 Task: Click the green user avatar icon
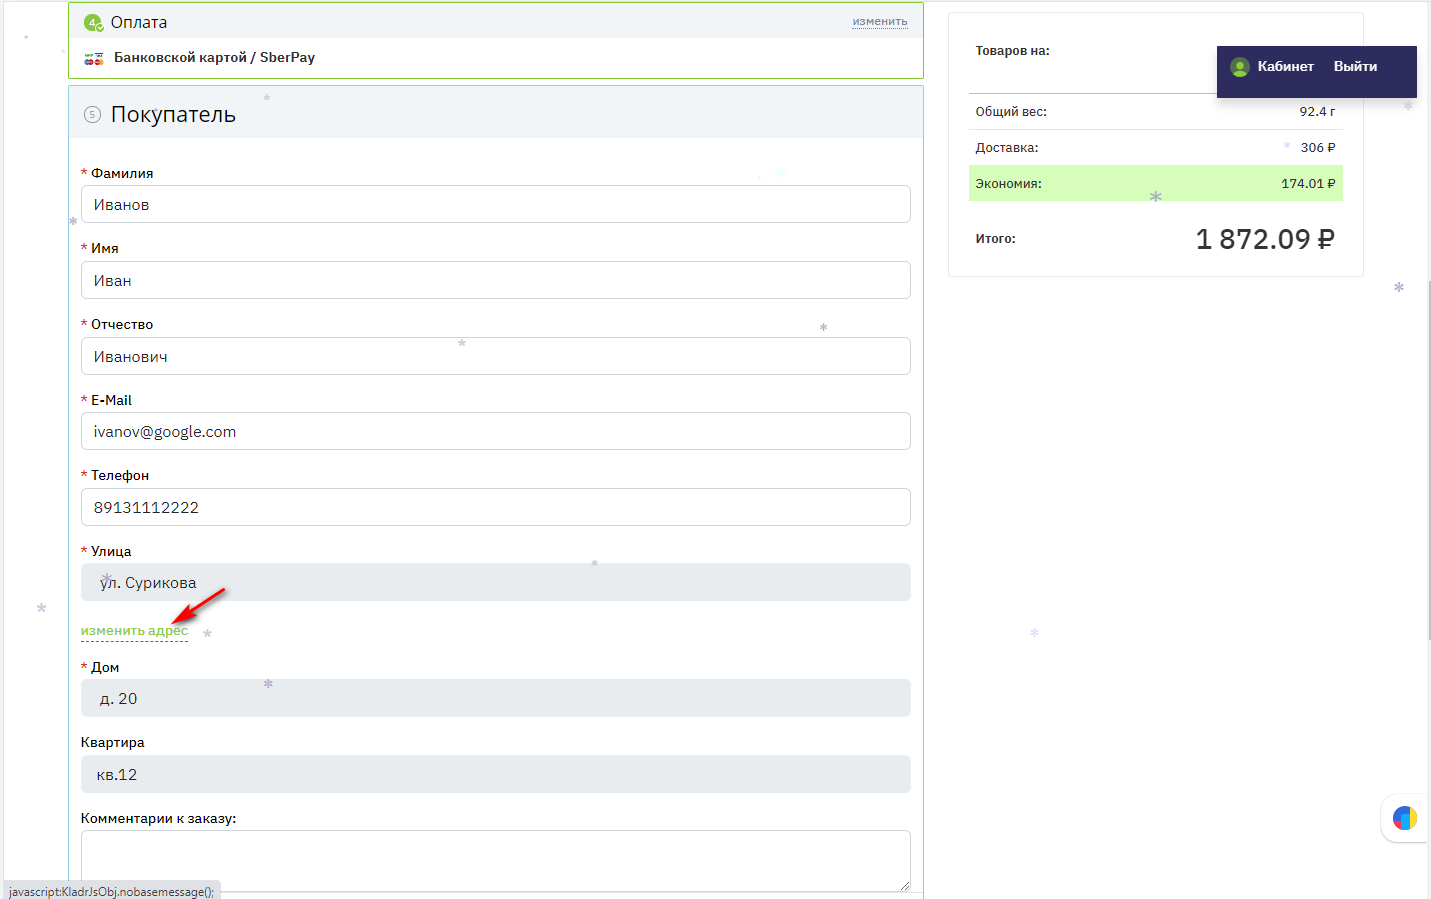point(1240,67)
